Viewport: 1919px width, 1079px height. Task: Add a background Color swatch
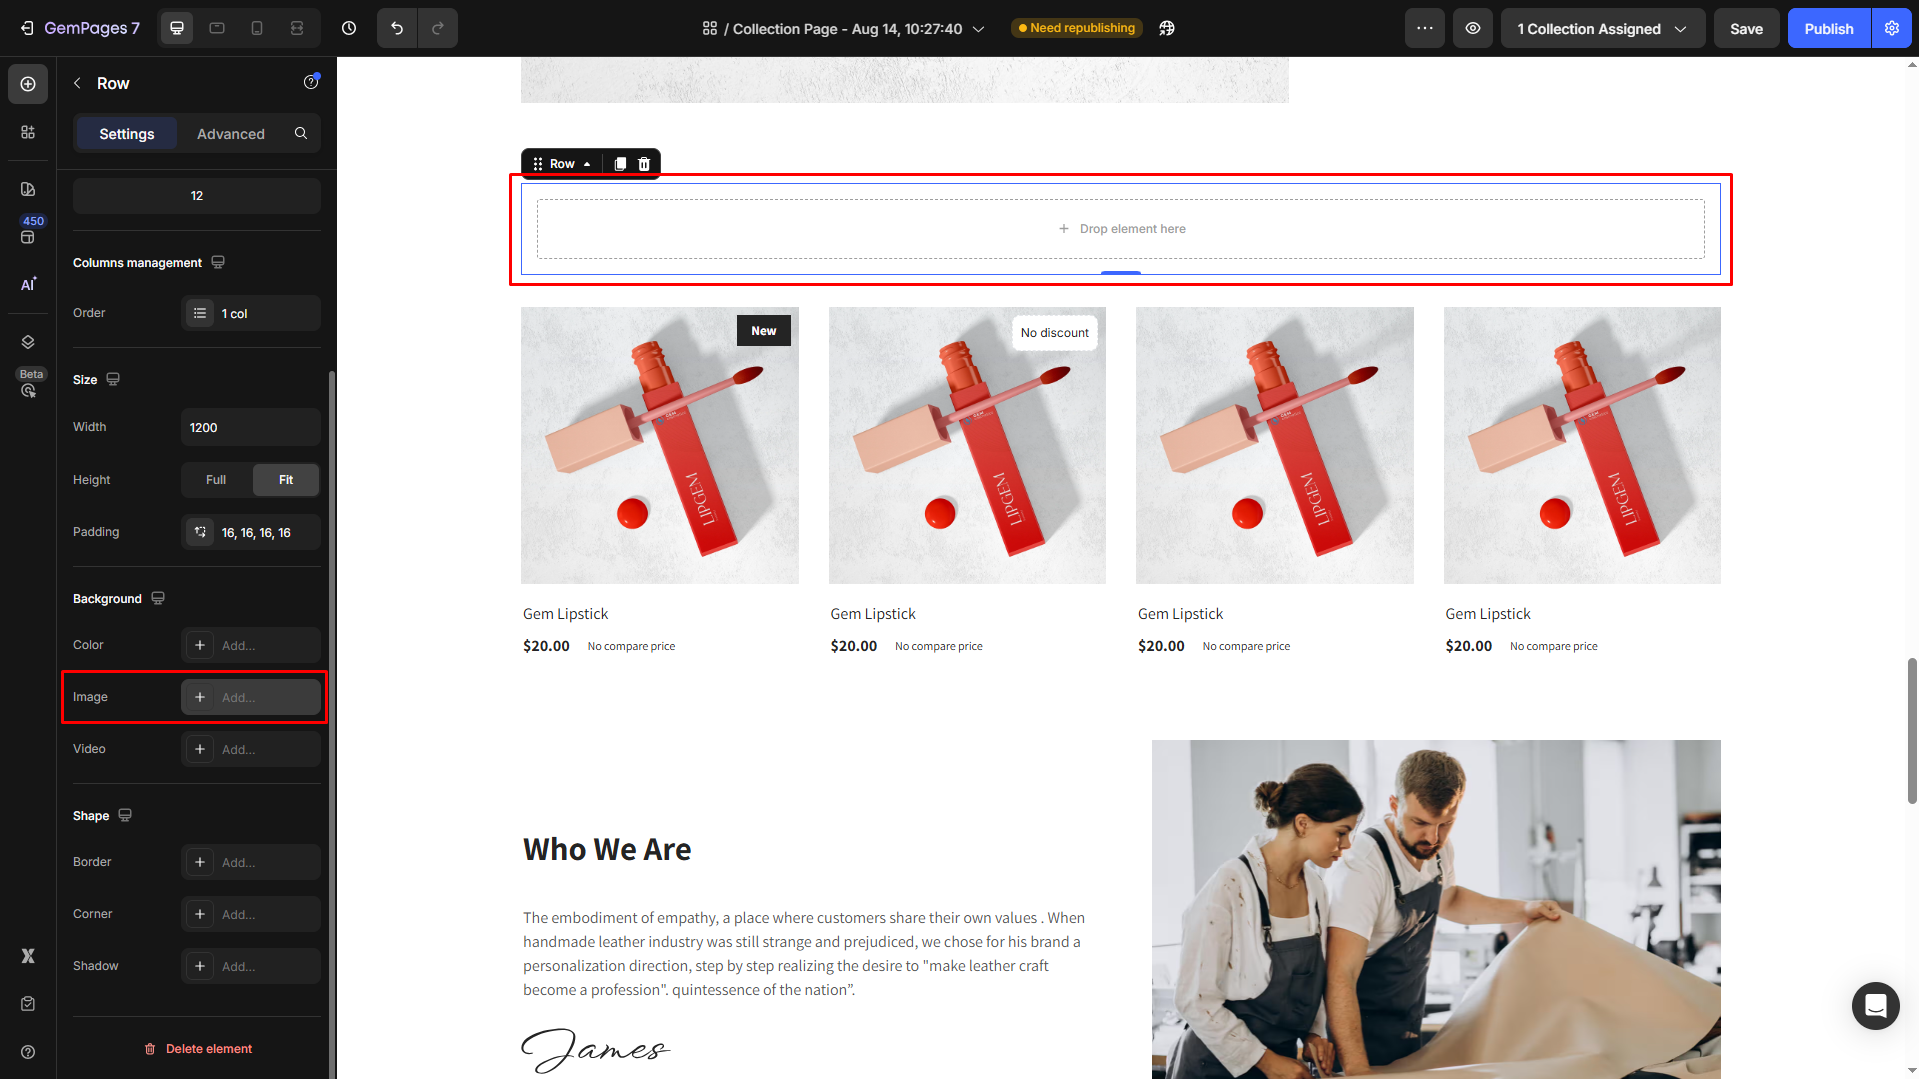[x=251, y=645]
